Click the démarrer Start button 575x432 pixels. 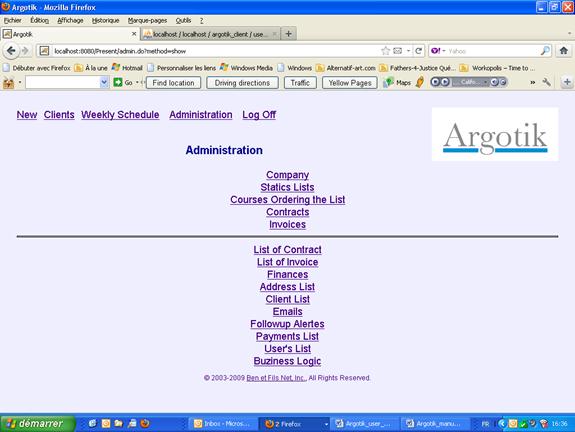pyautogui.click(x=37, y=424)
